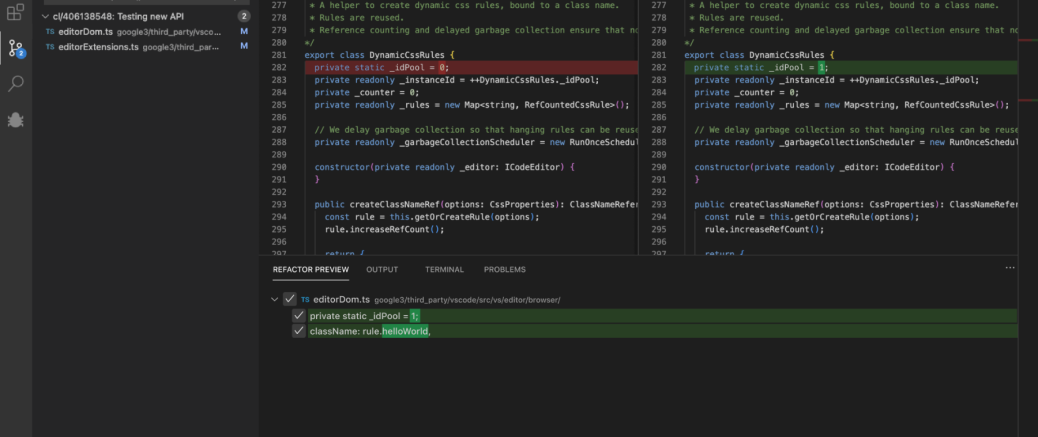Open the Search view magnifier icon
The width and height of the screenshot is (1038, 437).
(15, 83)
